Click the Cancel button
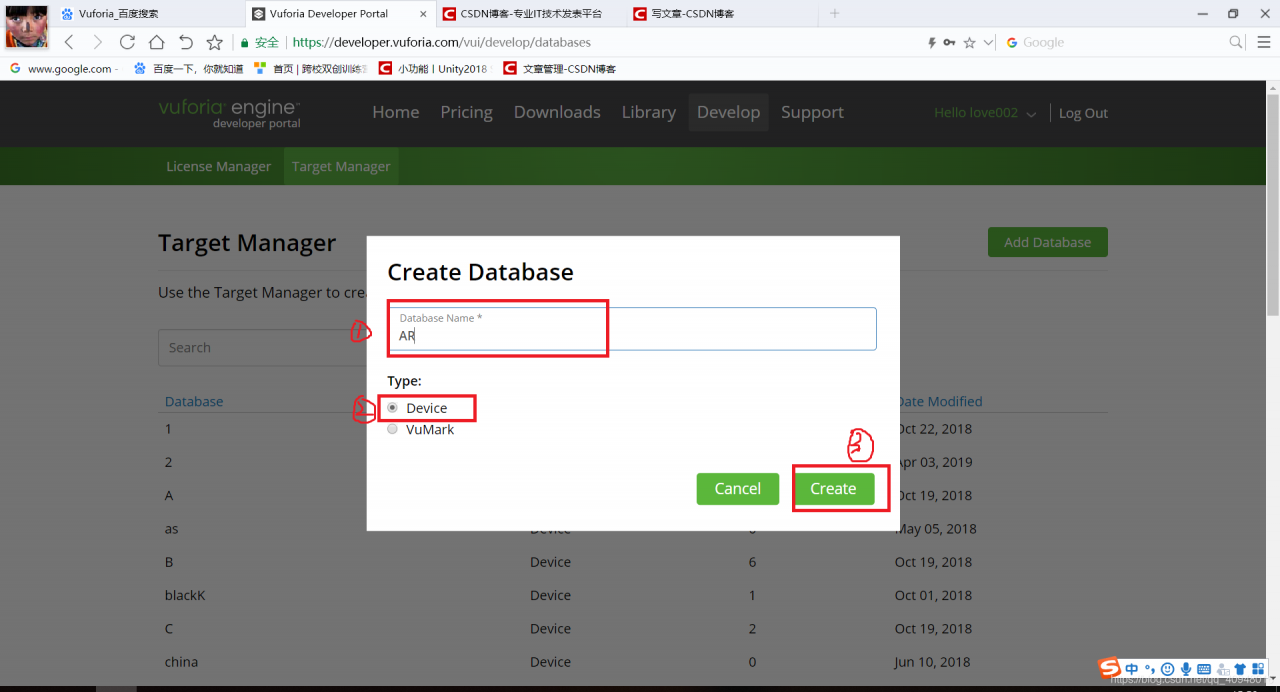The image size is (1280, 692). 738,488
